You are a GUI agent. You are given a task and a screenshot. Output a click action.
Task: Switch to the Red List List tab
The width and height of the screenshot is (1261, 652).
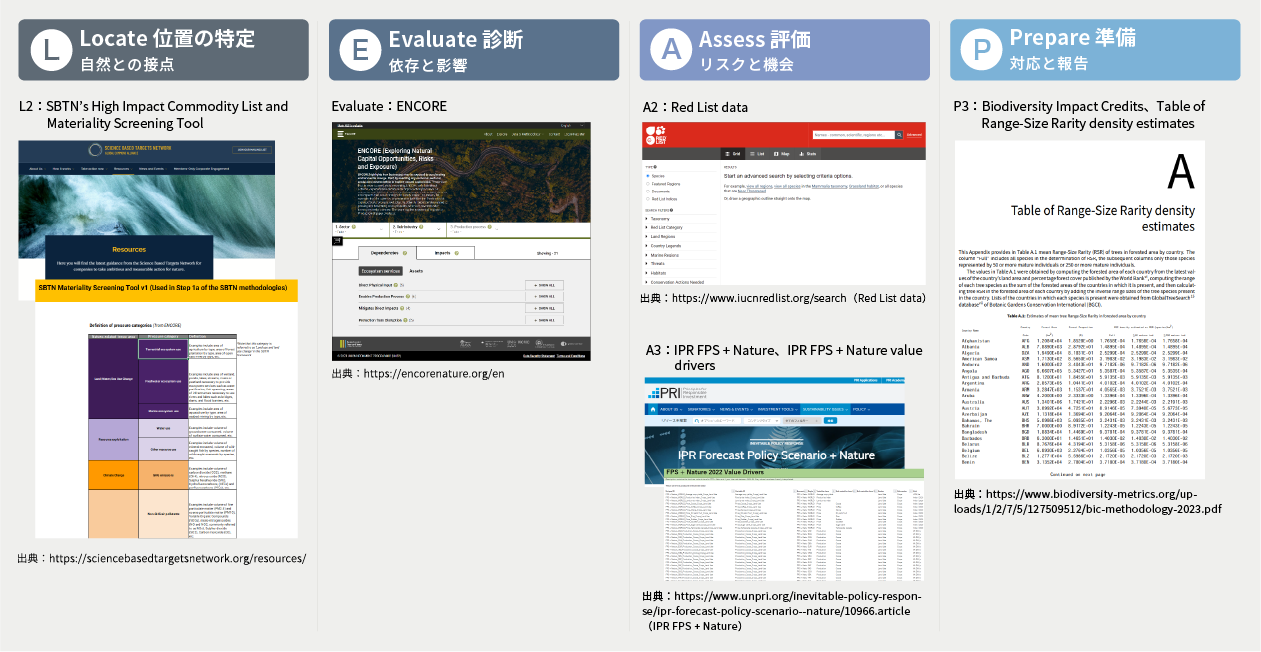[x=757, y=154]
